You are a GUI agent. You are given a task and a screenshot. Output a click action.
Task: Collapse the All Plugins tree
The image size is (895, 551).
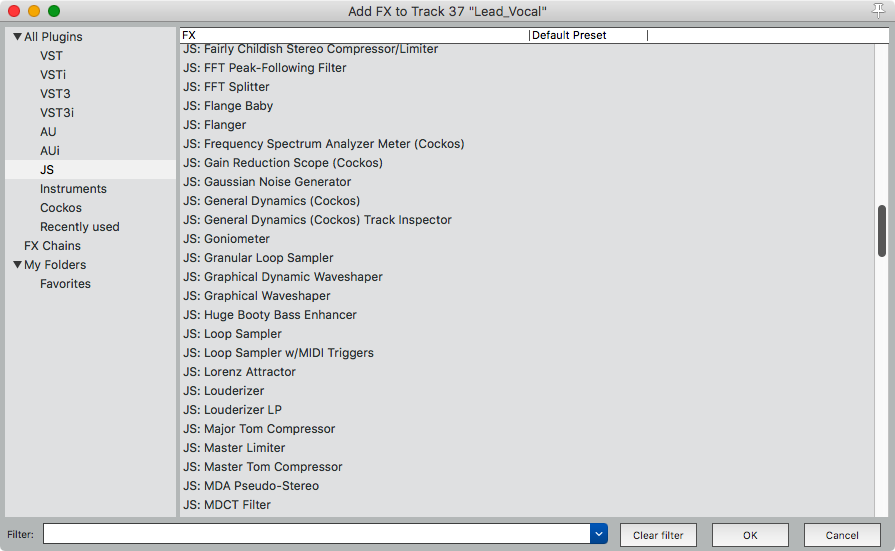click(x=17, y=37)
